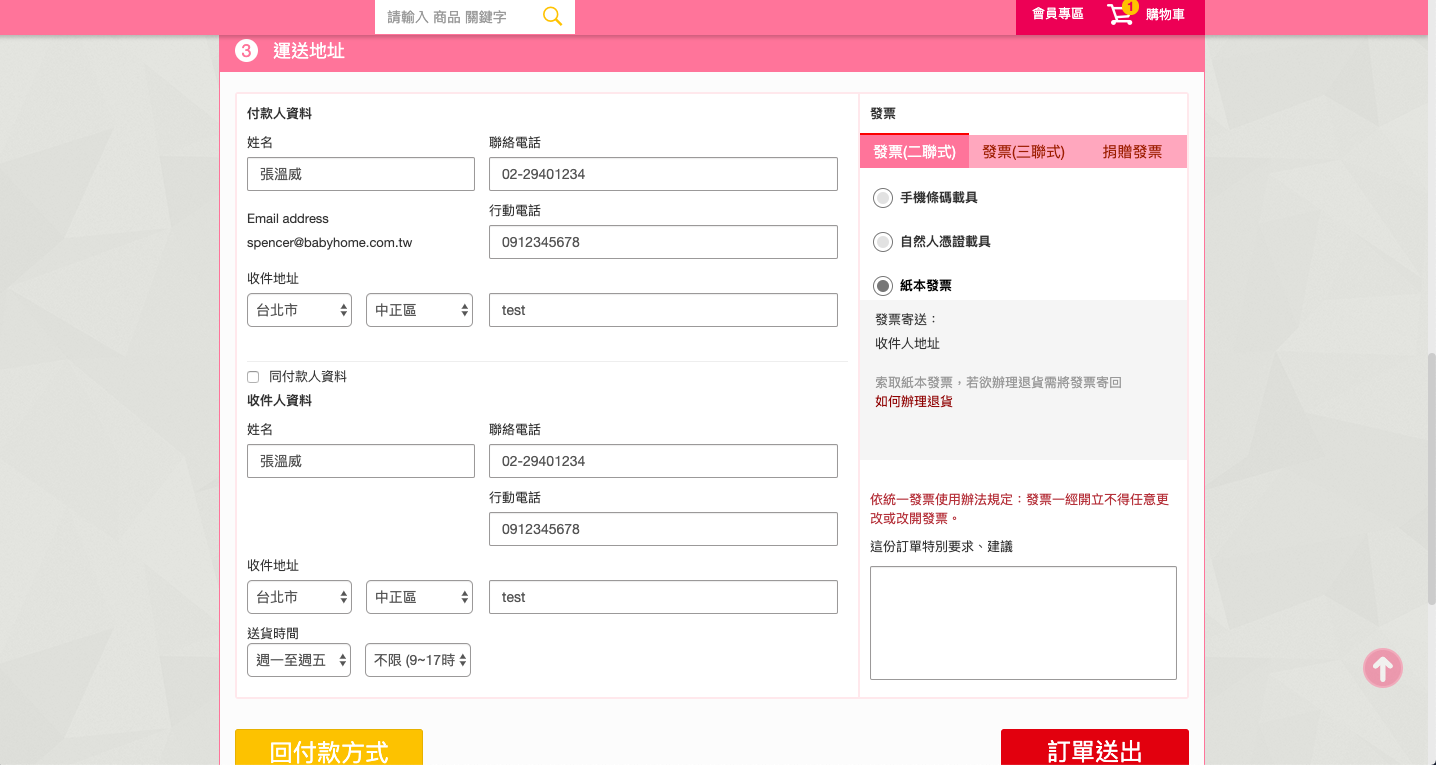Click recipient 行動電話 input field
Viewport: 1436px width, 765px height.
(x=663, y=529)
